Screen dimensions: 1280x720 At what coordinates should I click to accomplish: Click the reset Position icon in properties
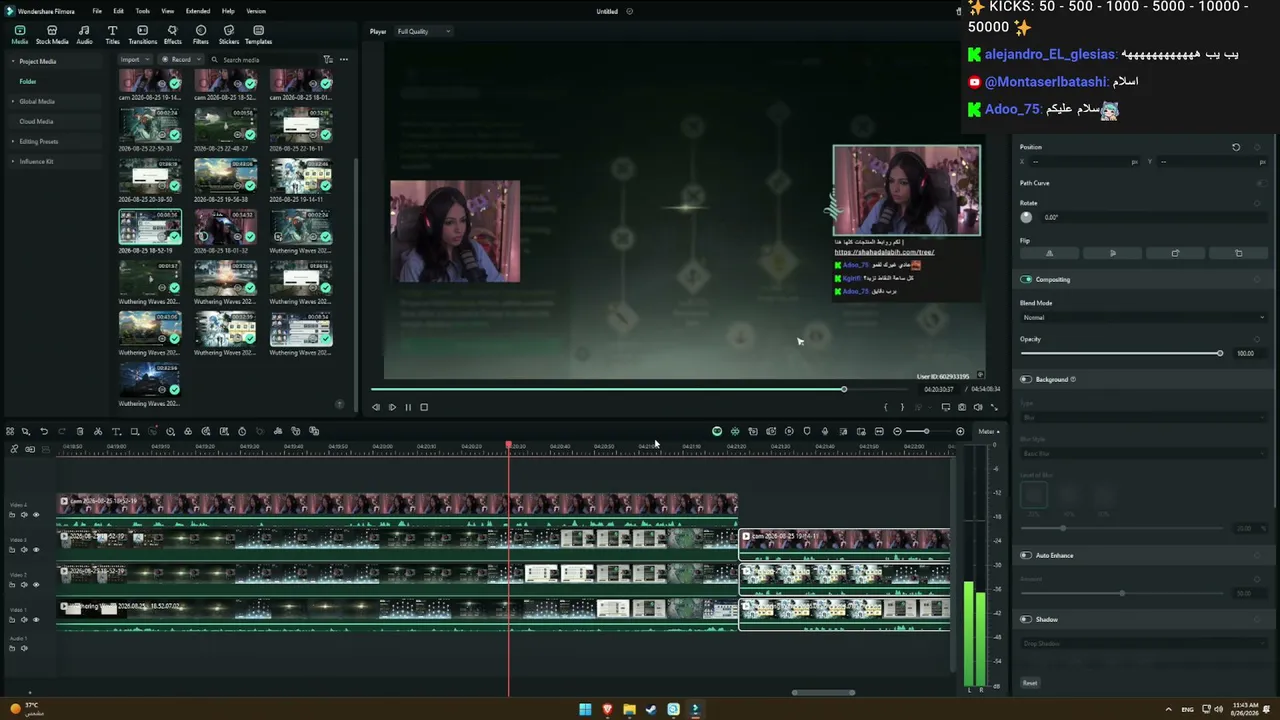click(x=1236, y=147)
